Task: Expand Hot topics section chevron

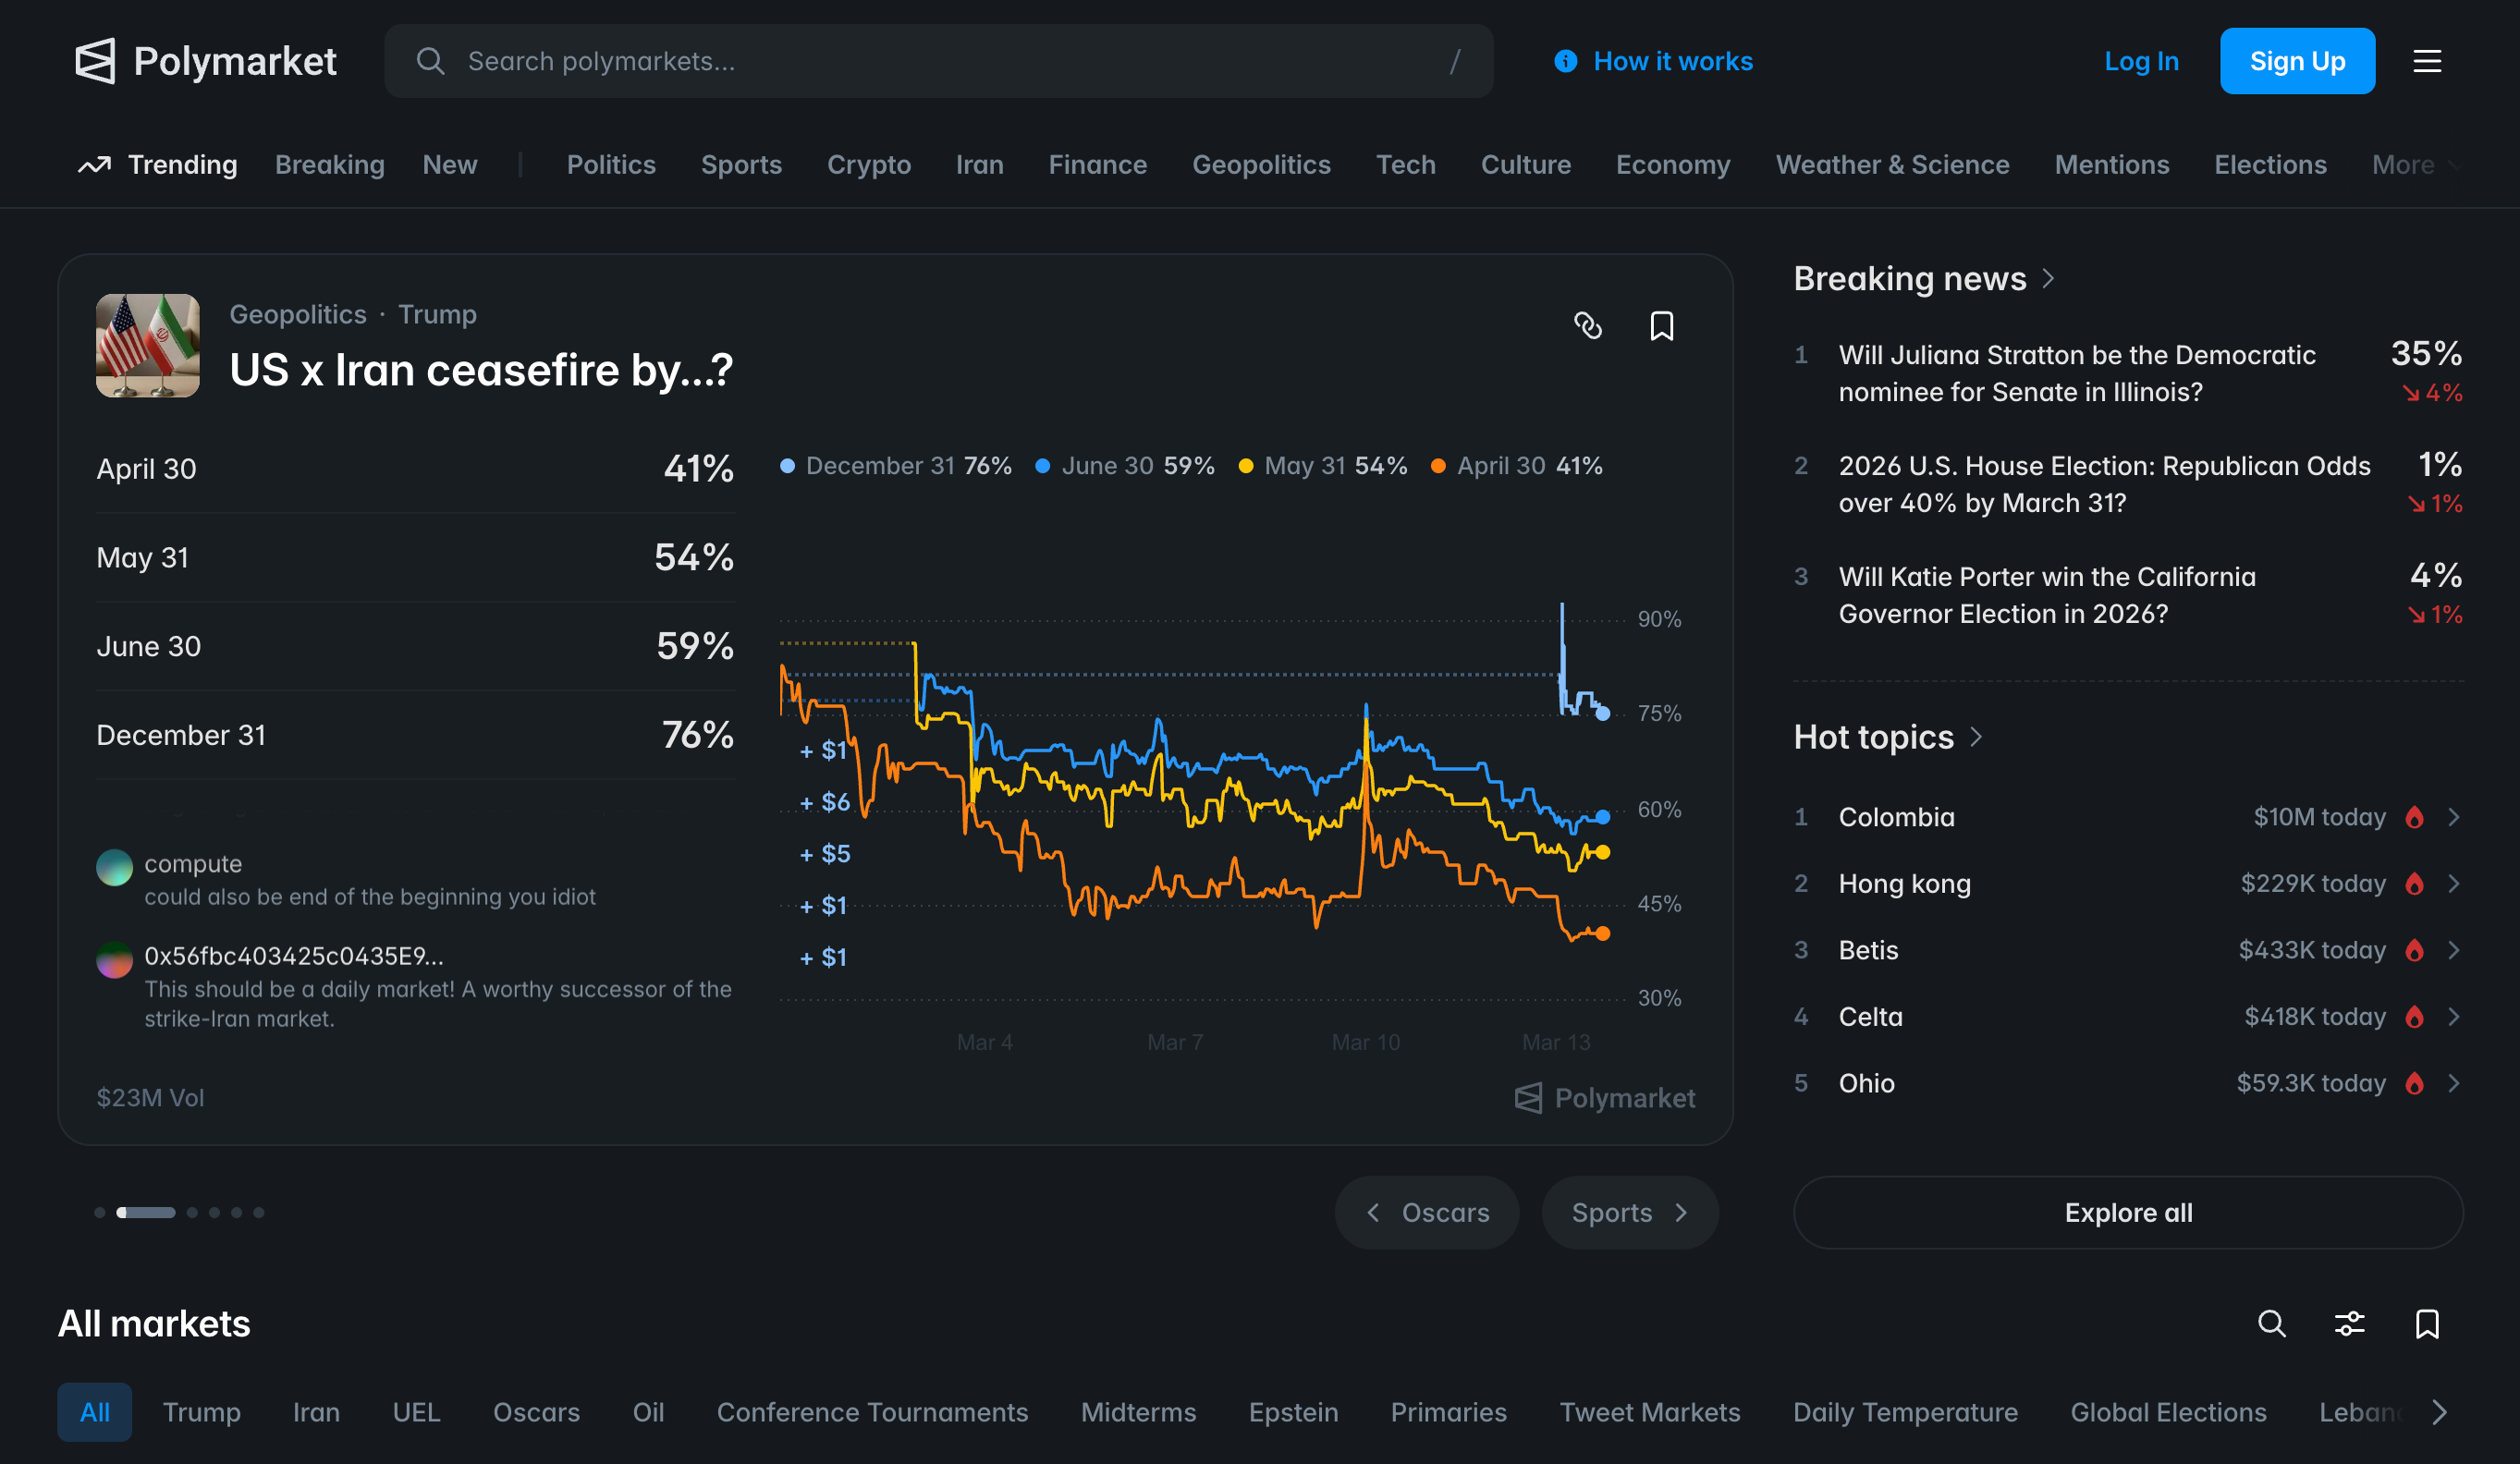Action: click(1977, 737)
